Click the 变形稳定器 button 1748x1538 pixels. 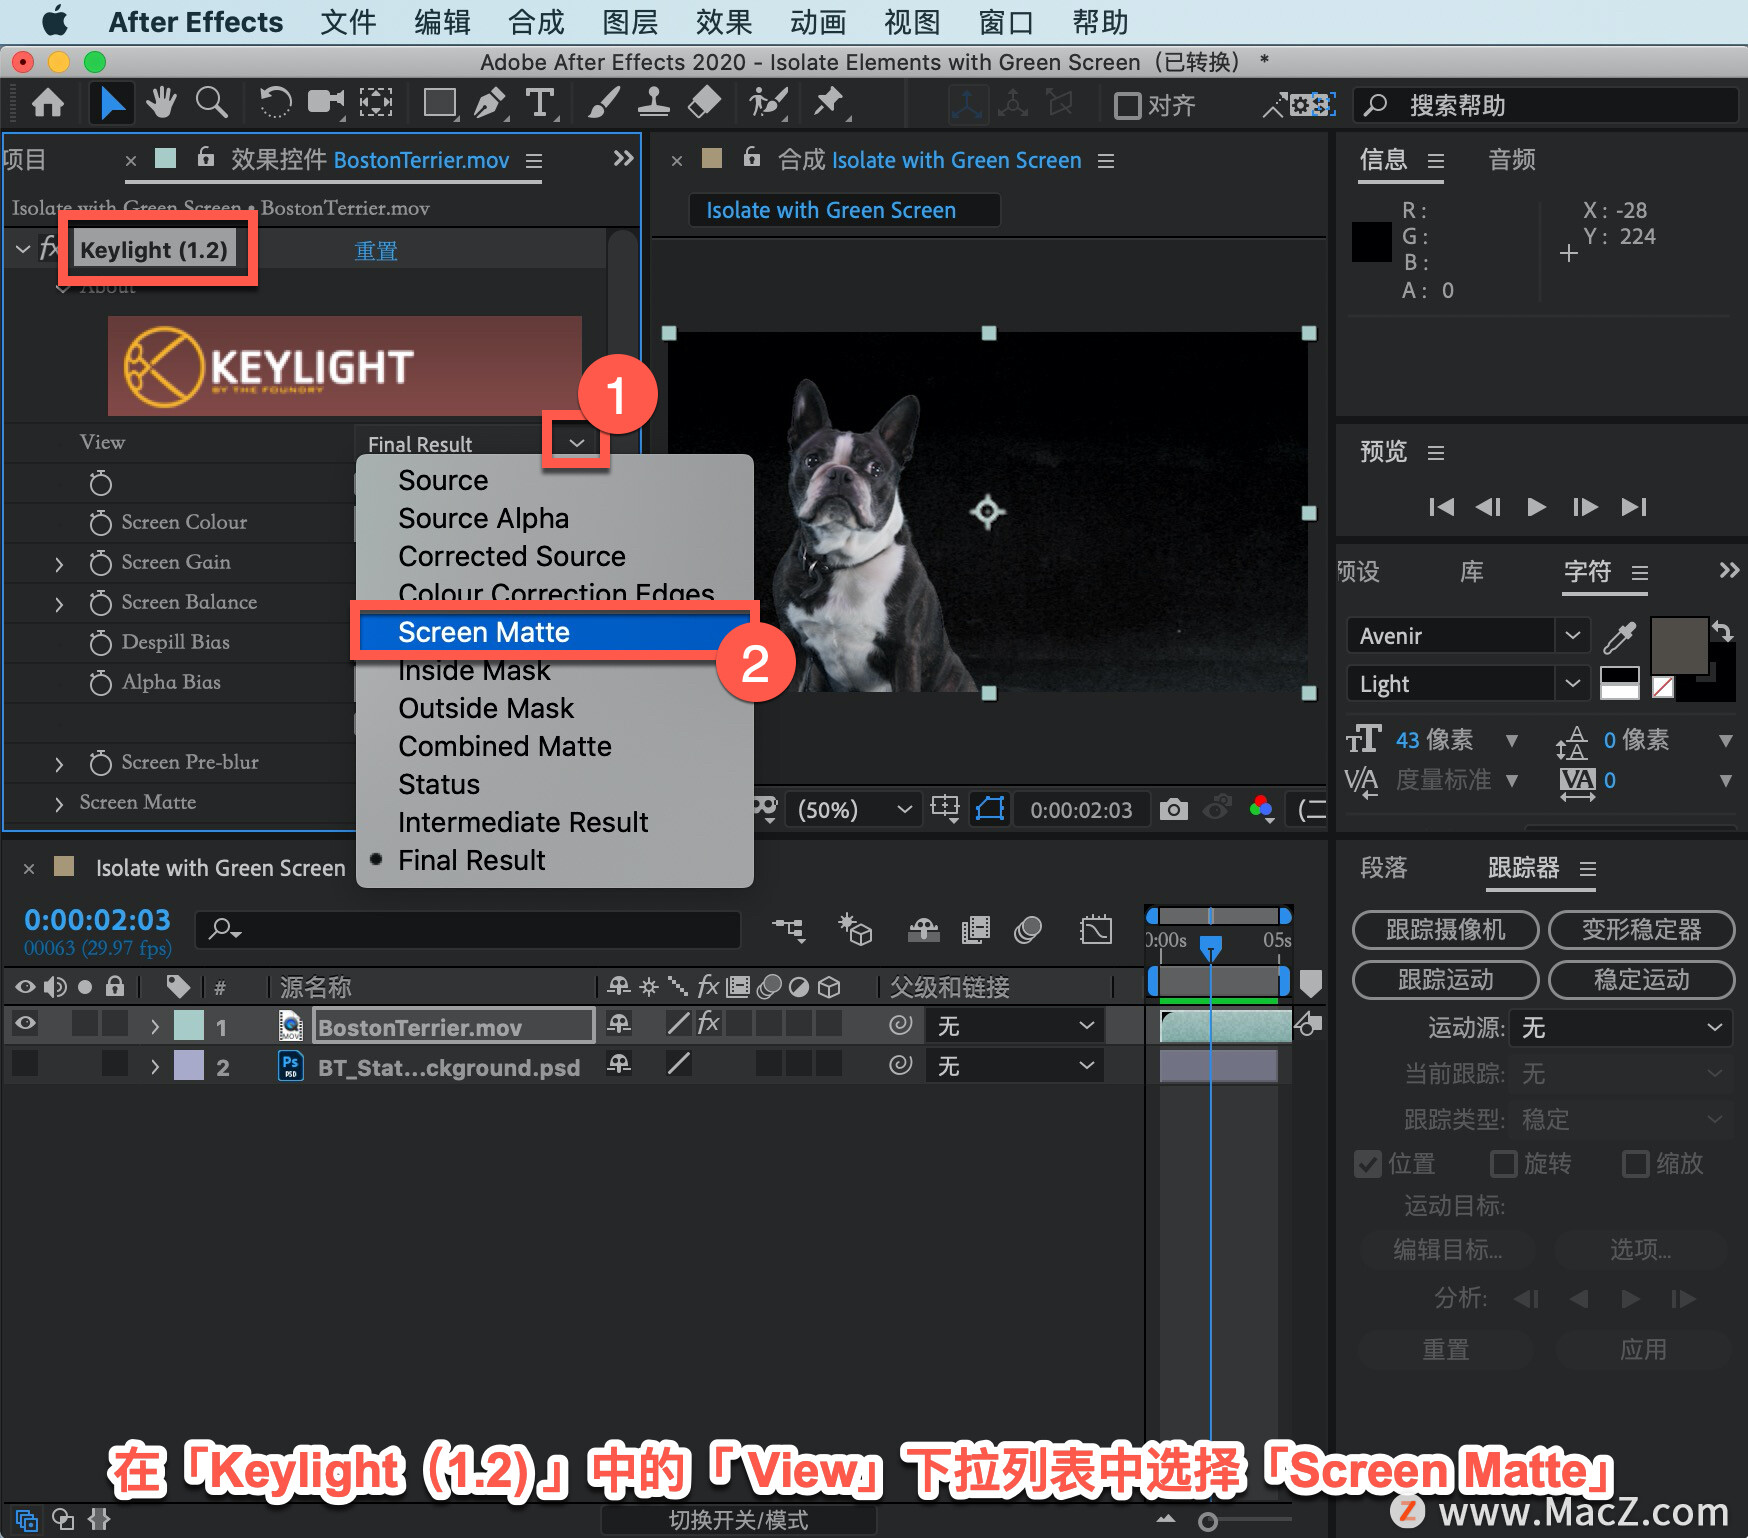[1641, 930]
